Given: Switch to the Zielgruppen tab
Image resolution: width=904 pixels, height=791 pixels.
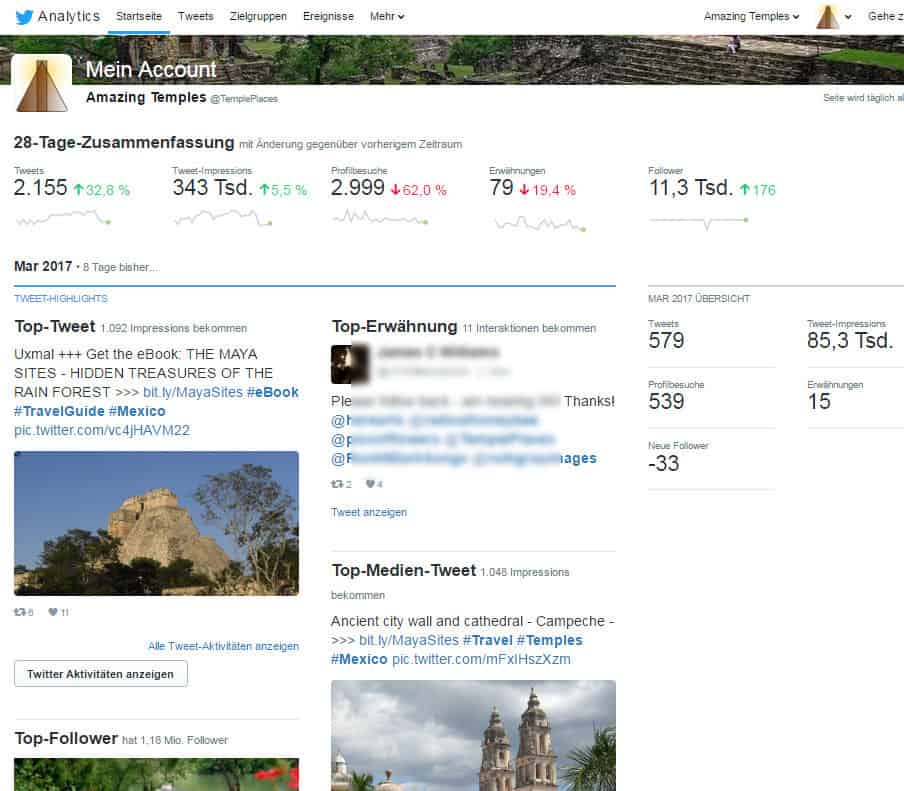Looking at the screenshot, I should (258, 17).
